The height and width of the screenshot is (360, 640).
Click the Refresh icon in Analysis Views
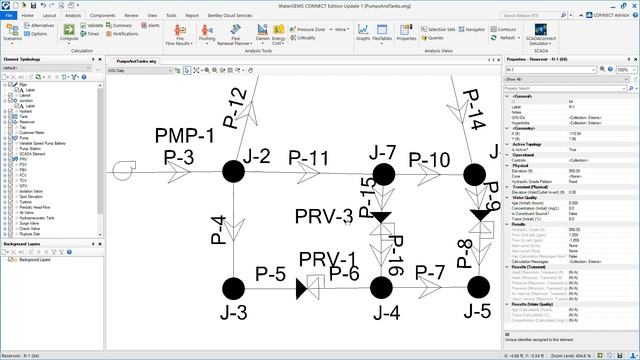click(x=494, y=38)
